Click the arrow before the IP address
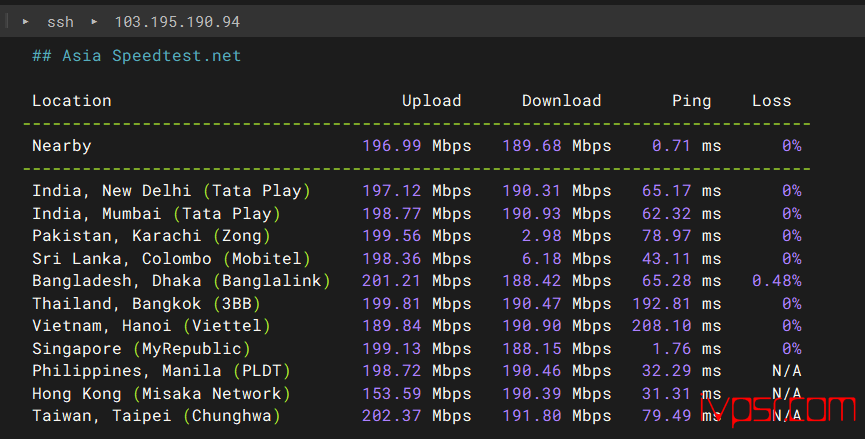Image resolution: width=865 pixels, height=439 pixels. point(94,22)
